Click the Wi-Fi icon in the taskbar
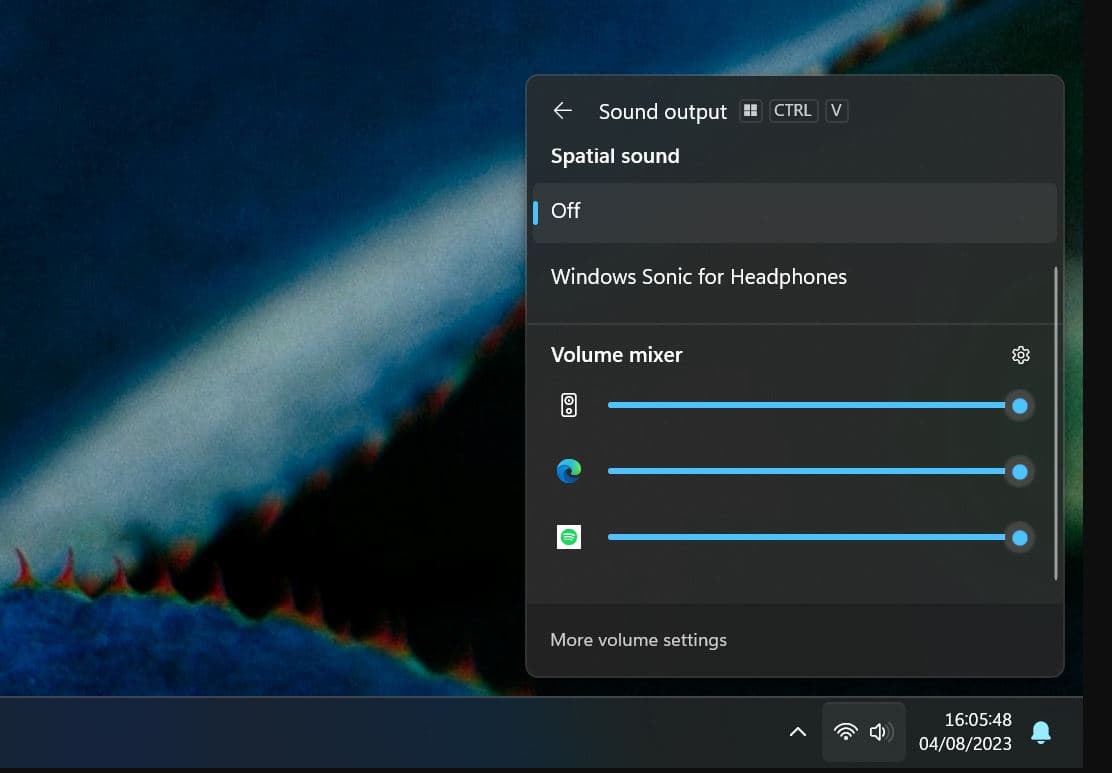The width and height of the screenshot is (1112, 773). click(846, 732)
